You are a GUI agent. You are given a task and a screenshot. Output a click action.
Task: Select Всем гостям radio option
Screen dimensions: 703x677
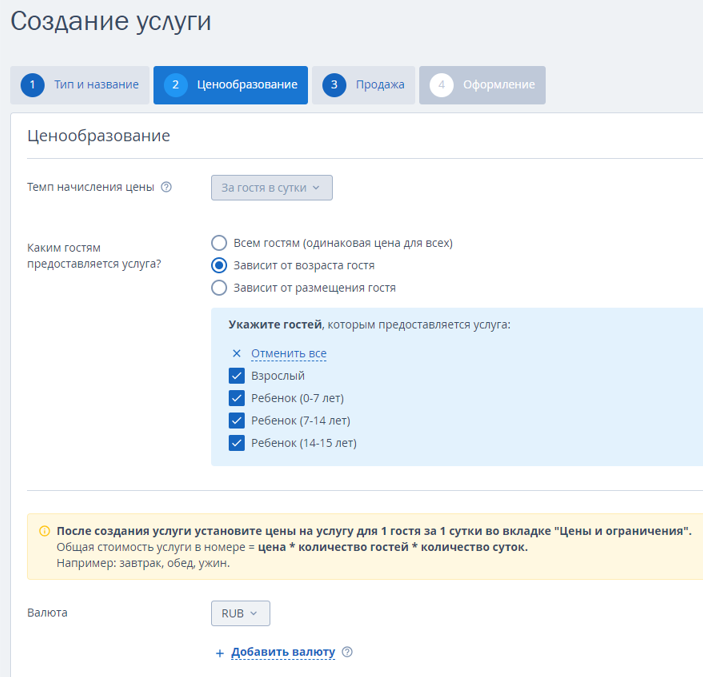tap(219, 243)
